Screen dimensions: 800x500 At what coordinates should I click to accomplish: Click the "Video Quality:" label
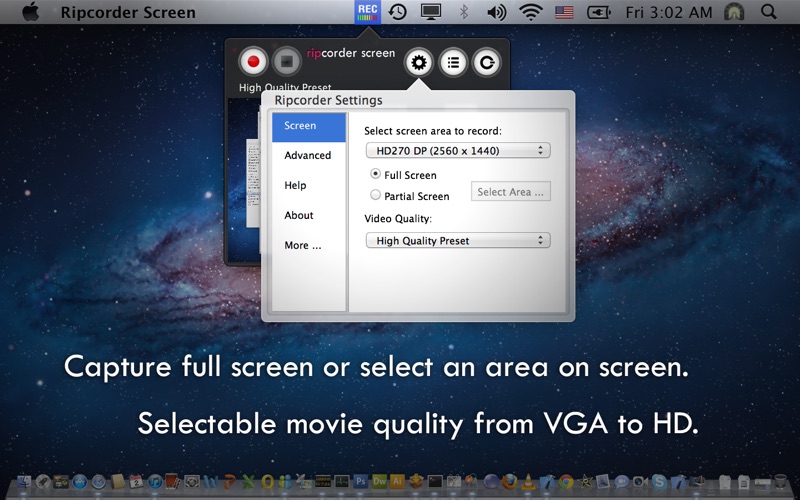[398, 219]
